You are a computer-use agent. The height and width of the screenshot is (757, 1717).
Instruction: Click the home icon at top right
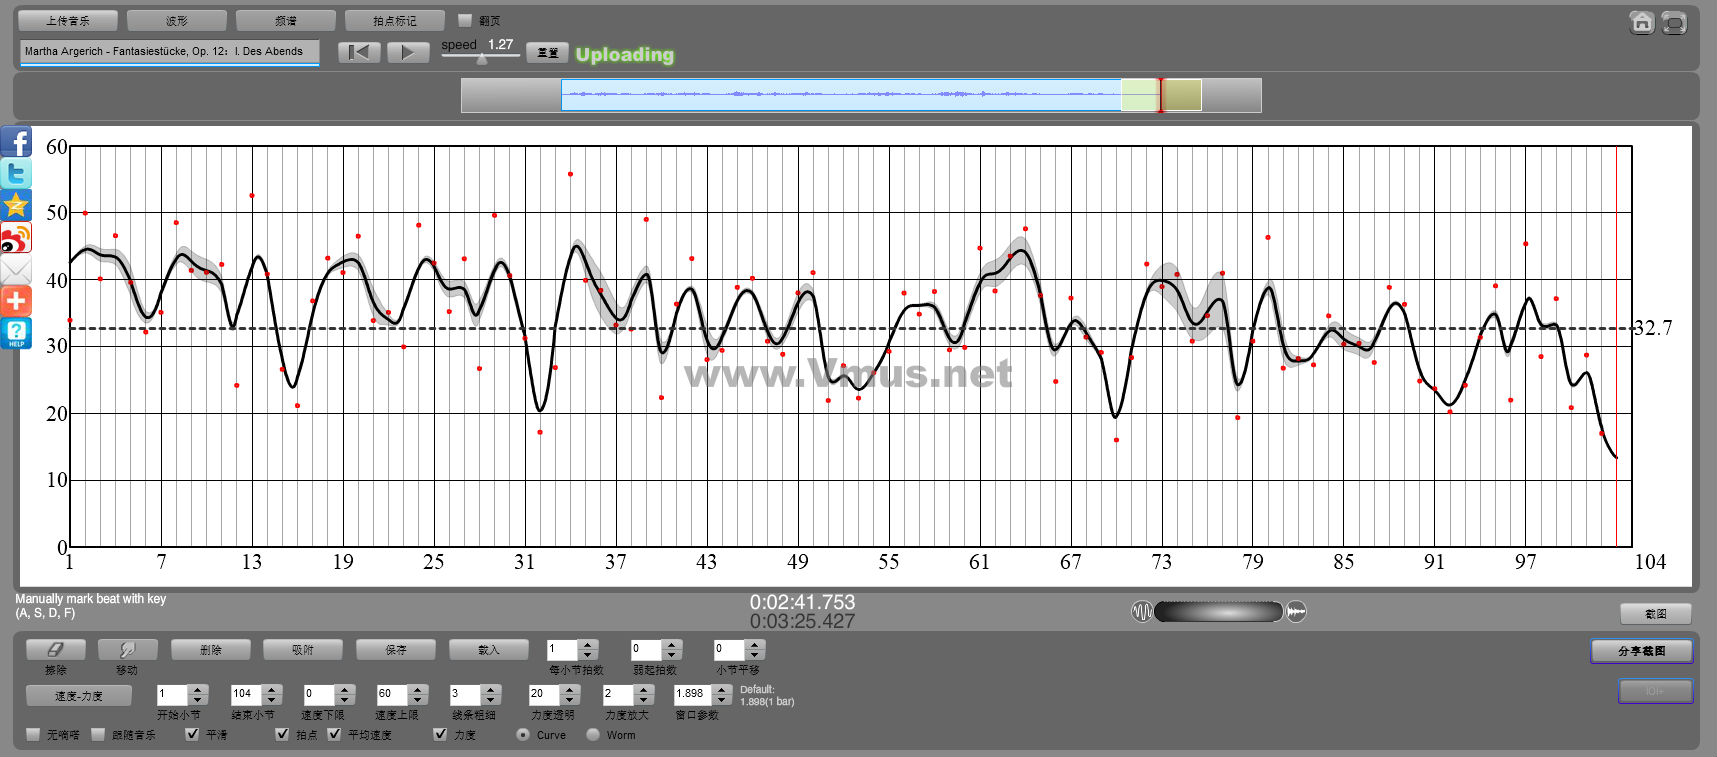(1641, 22)
